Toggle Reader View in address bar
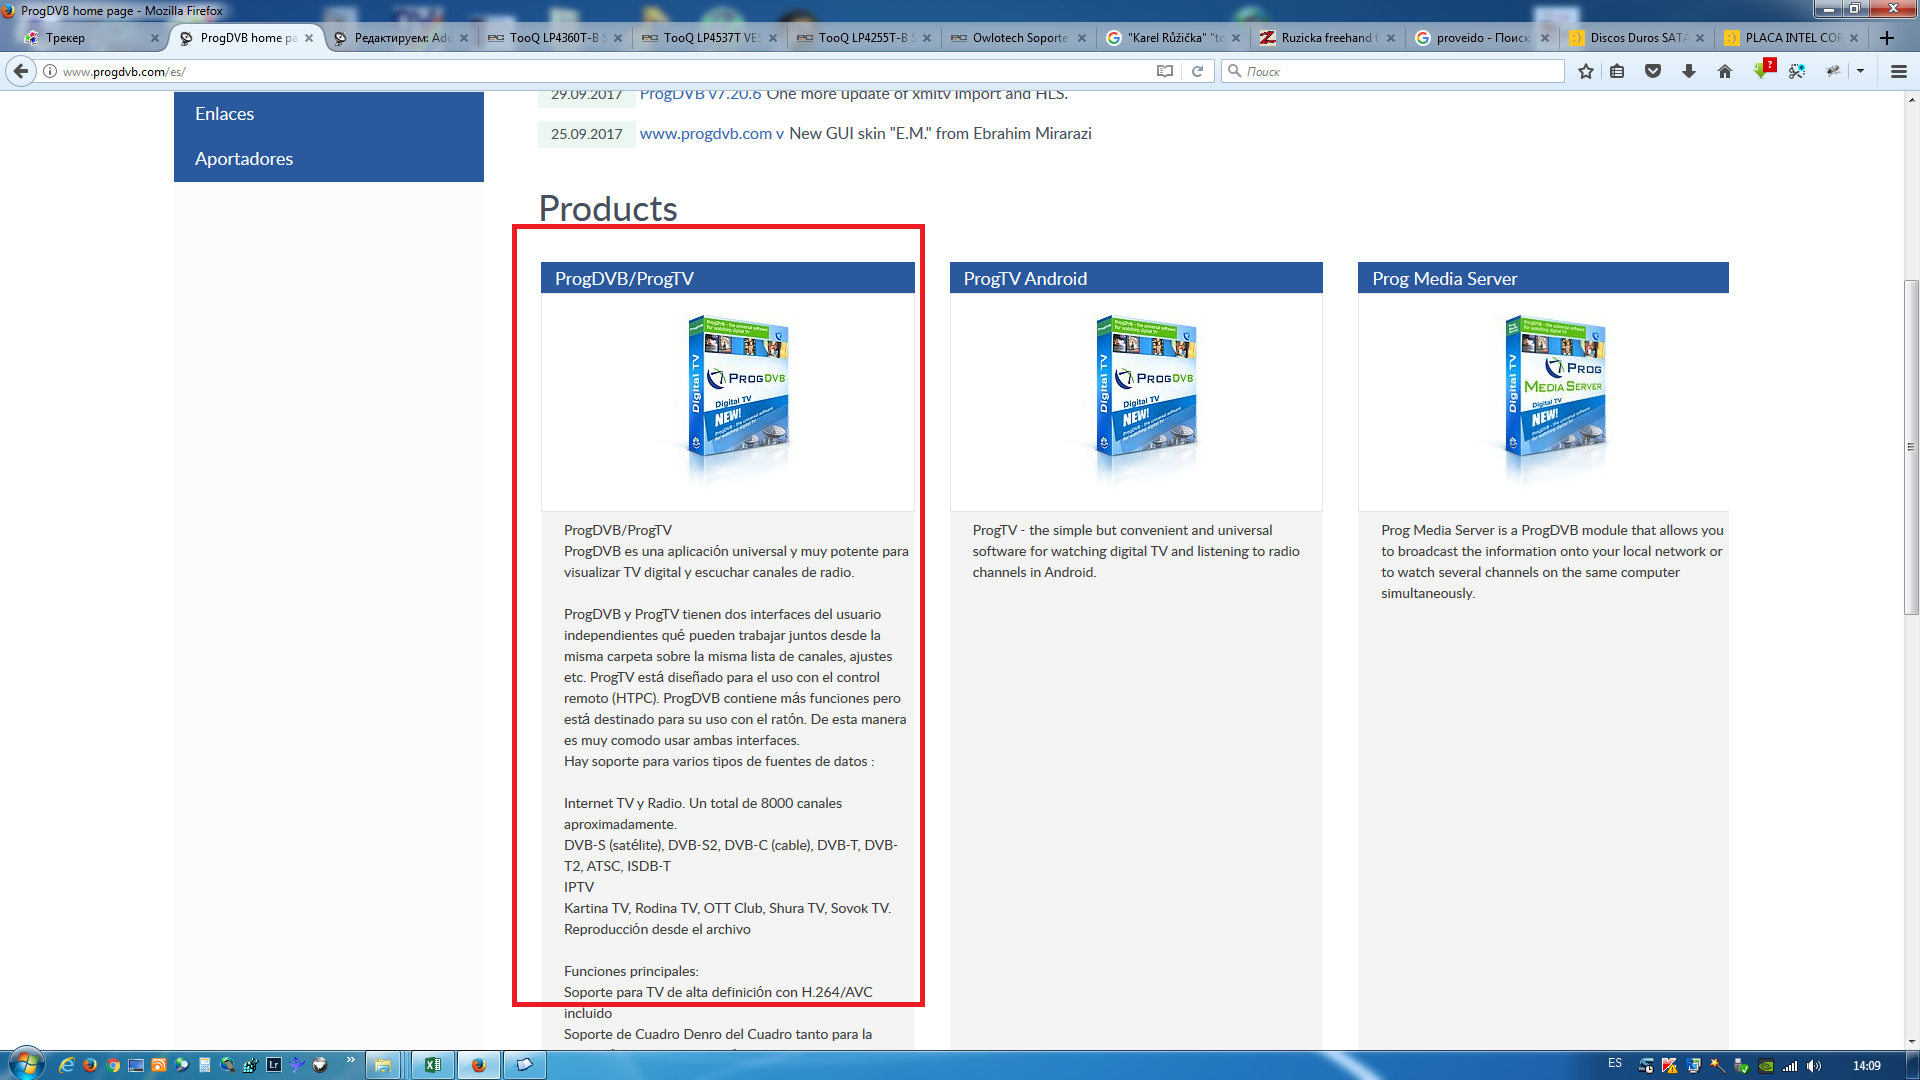This screenshot has height=1080, width=1920. point(1165,71)
